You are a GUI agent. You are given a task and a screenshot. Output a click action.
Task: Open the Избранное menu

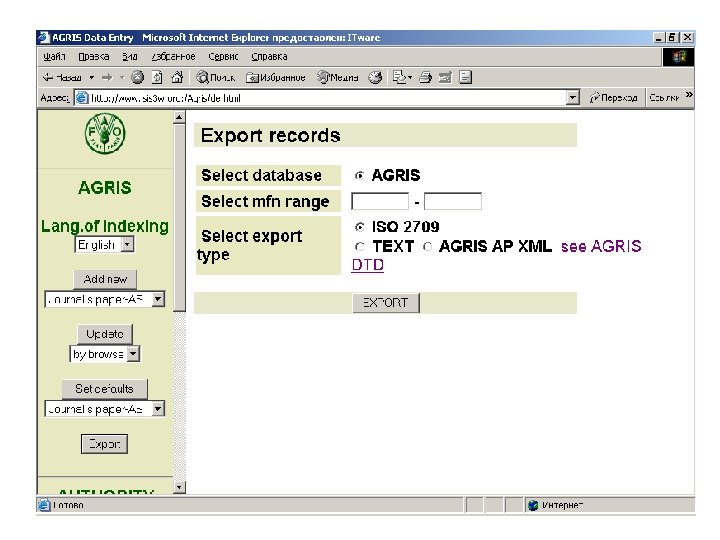174,56
